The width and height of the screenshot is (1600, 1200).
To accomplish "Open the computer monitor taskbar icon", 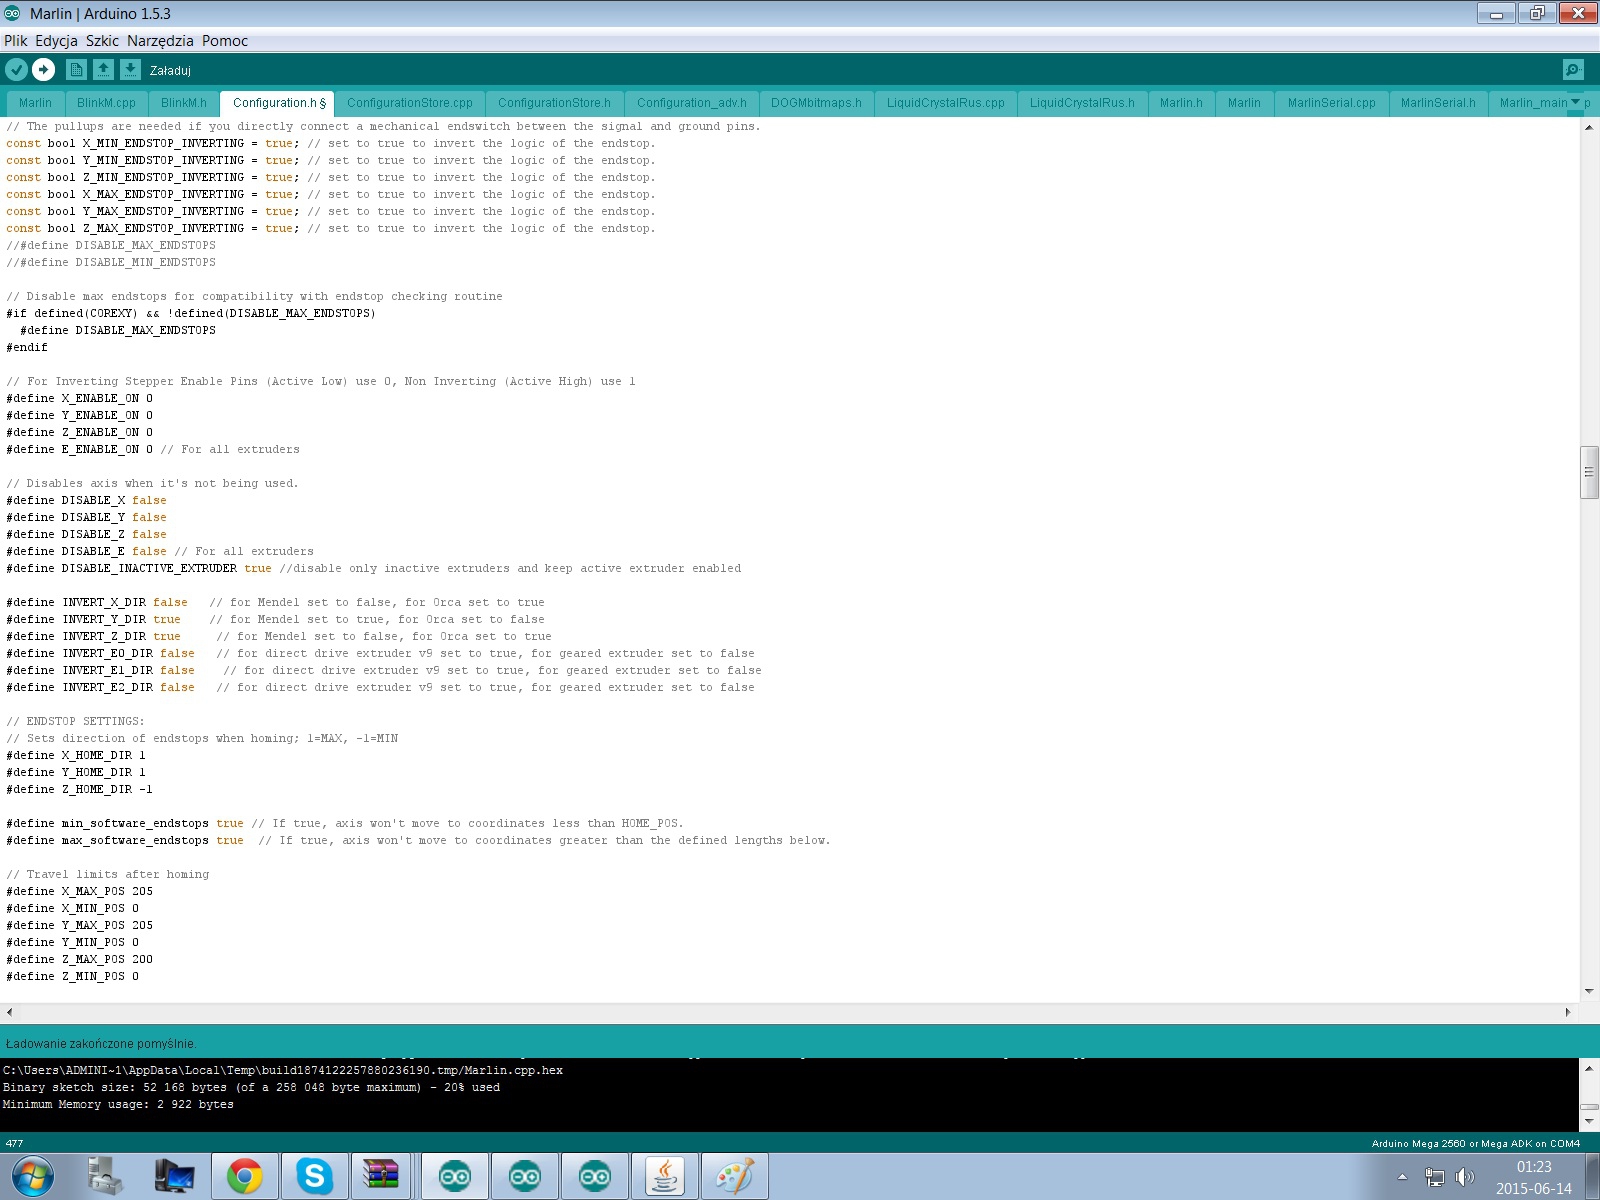I will coord(175,1176).
